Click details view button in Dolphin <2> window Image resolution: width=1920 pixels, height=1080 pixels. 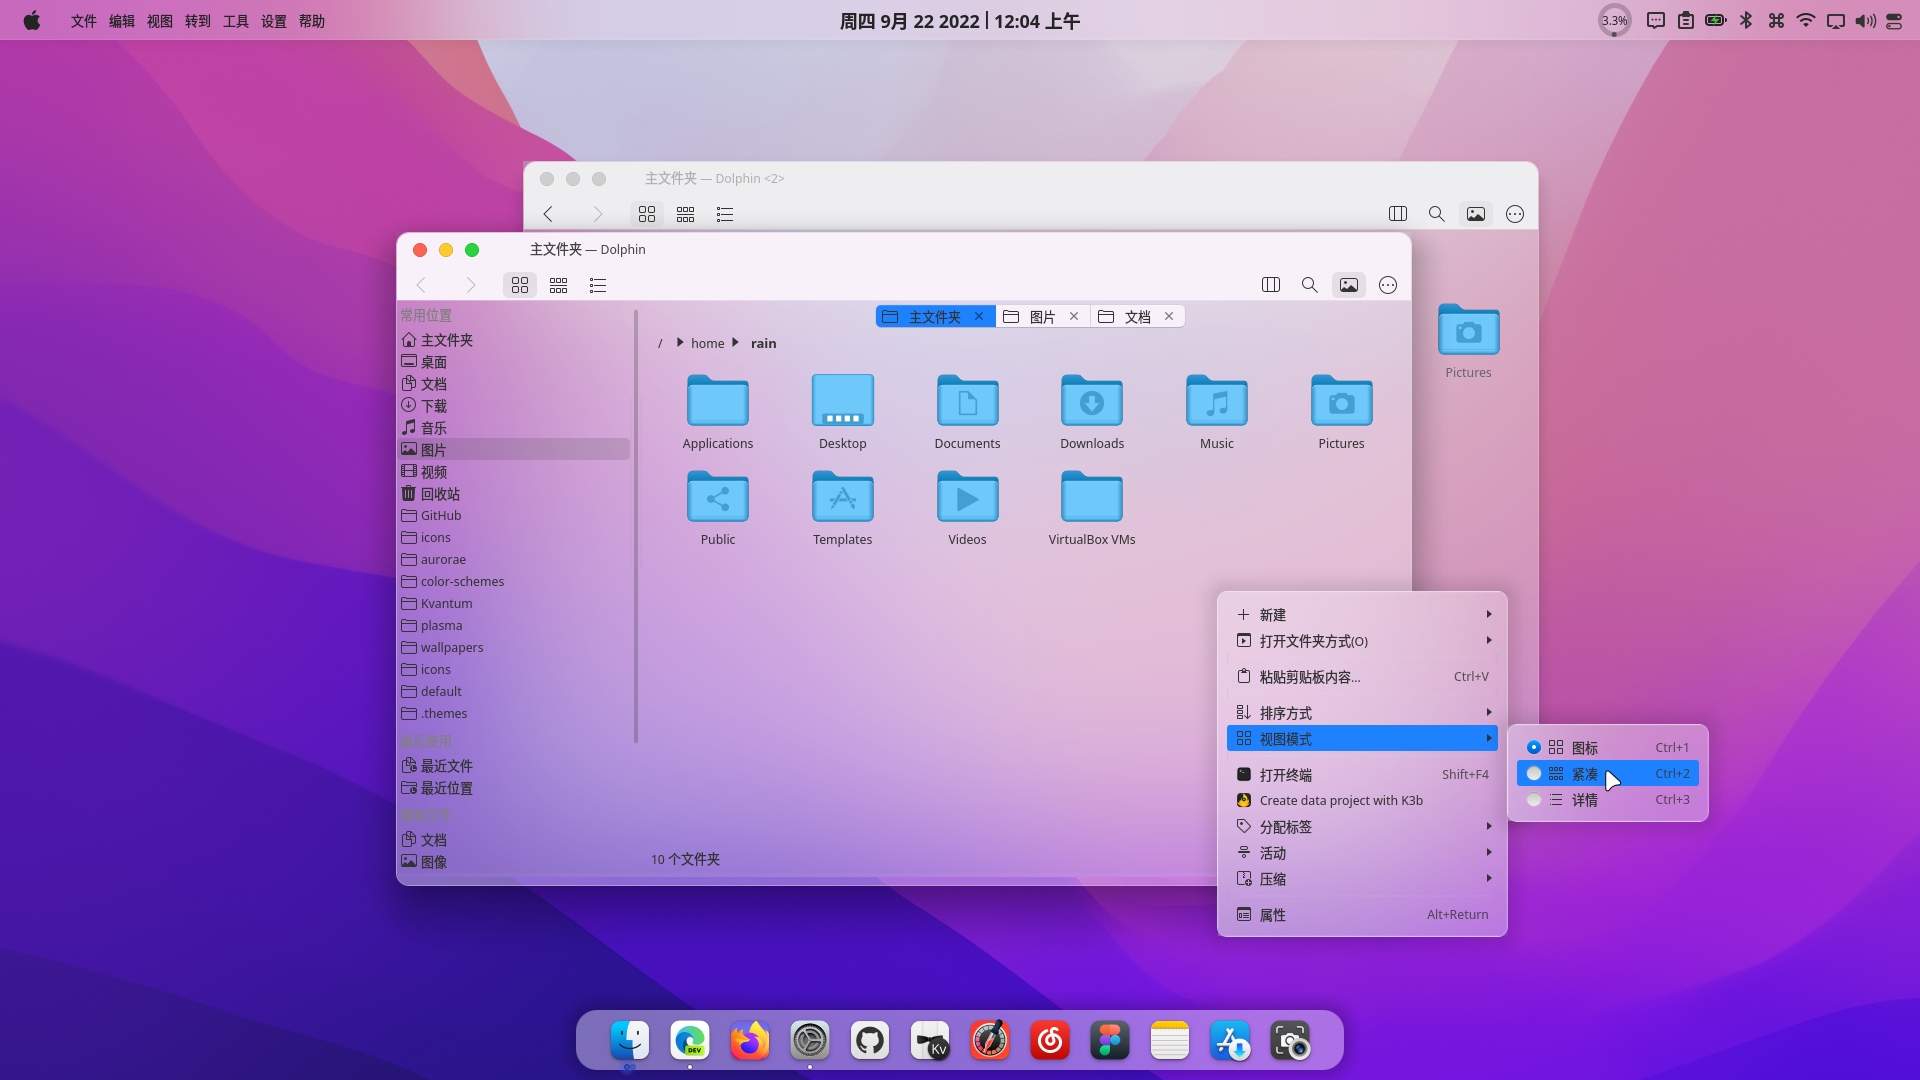(x=725, y=214)
